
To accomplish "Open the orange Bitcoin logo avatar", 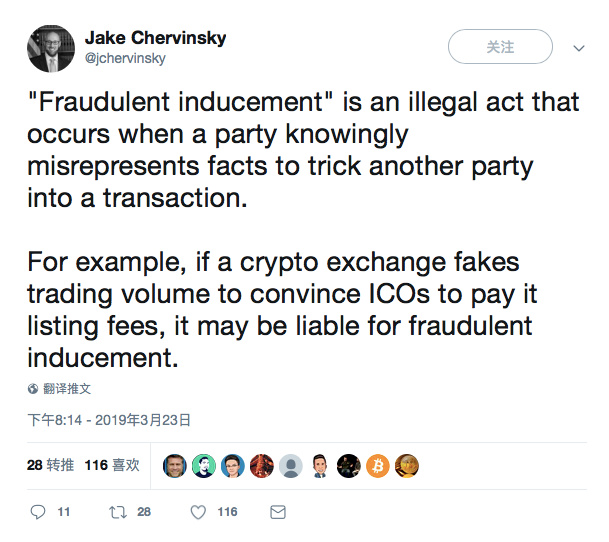I will click(x=378, y=465).
